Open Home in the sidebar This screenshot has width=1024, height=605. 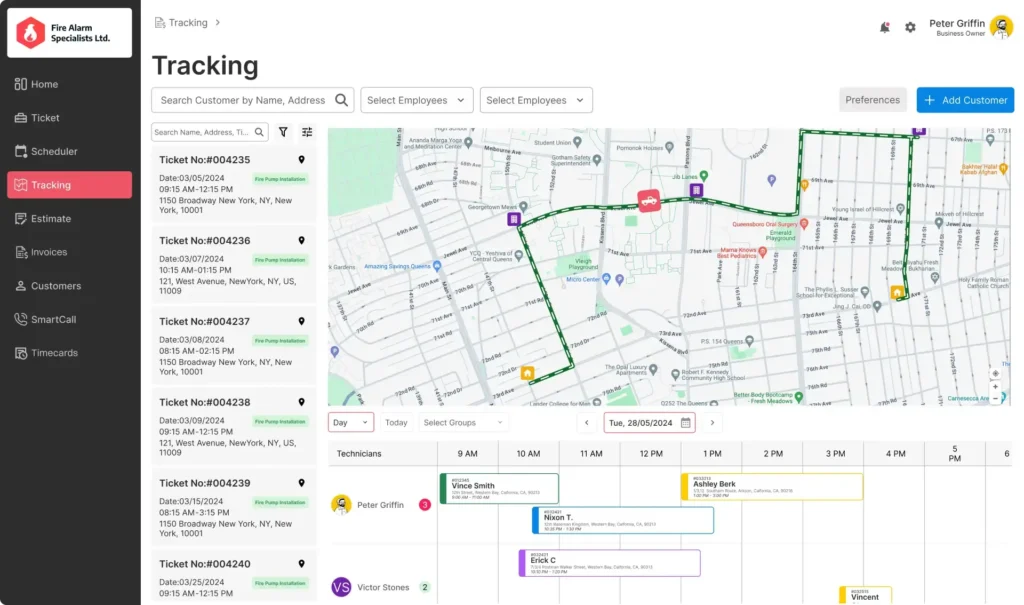point(69,84)
